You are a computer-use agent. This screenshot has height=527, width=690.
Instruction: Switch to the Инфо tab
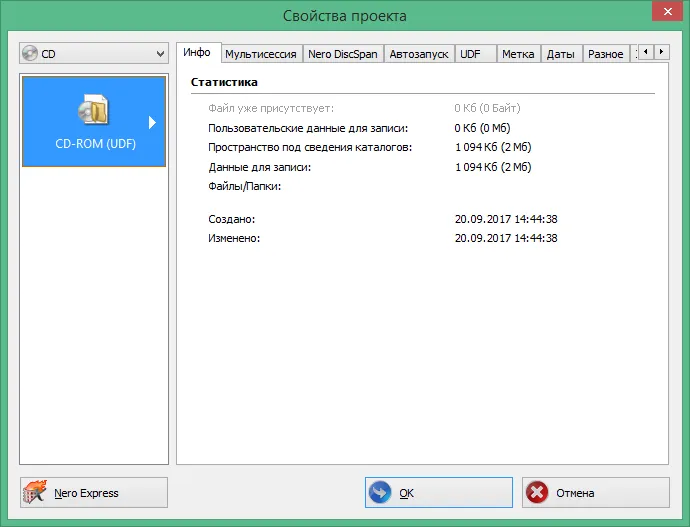coord(197,52)
